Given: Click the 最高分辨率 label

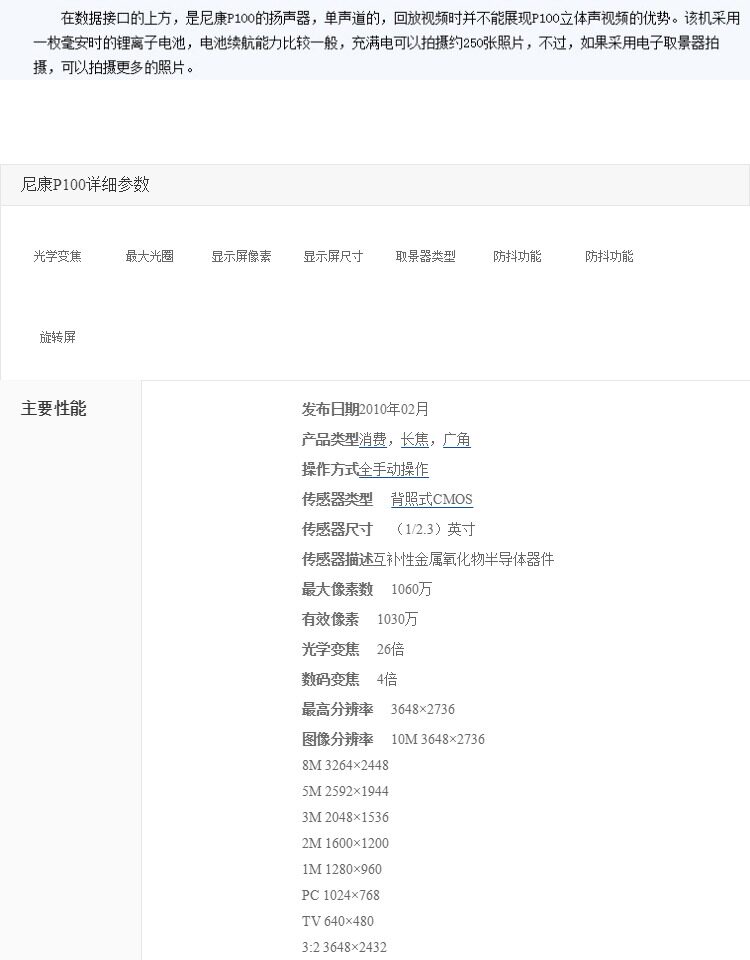Looking at the screenshot, I should pyautogui.click(x=337, y=710).
